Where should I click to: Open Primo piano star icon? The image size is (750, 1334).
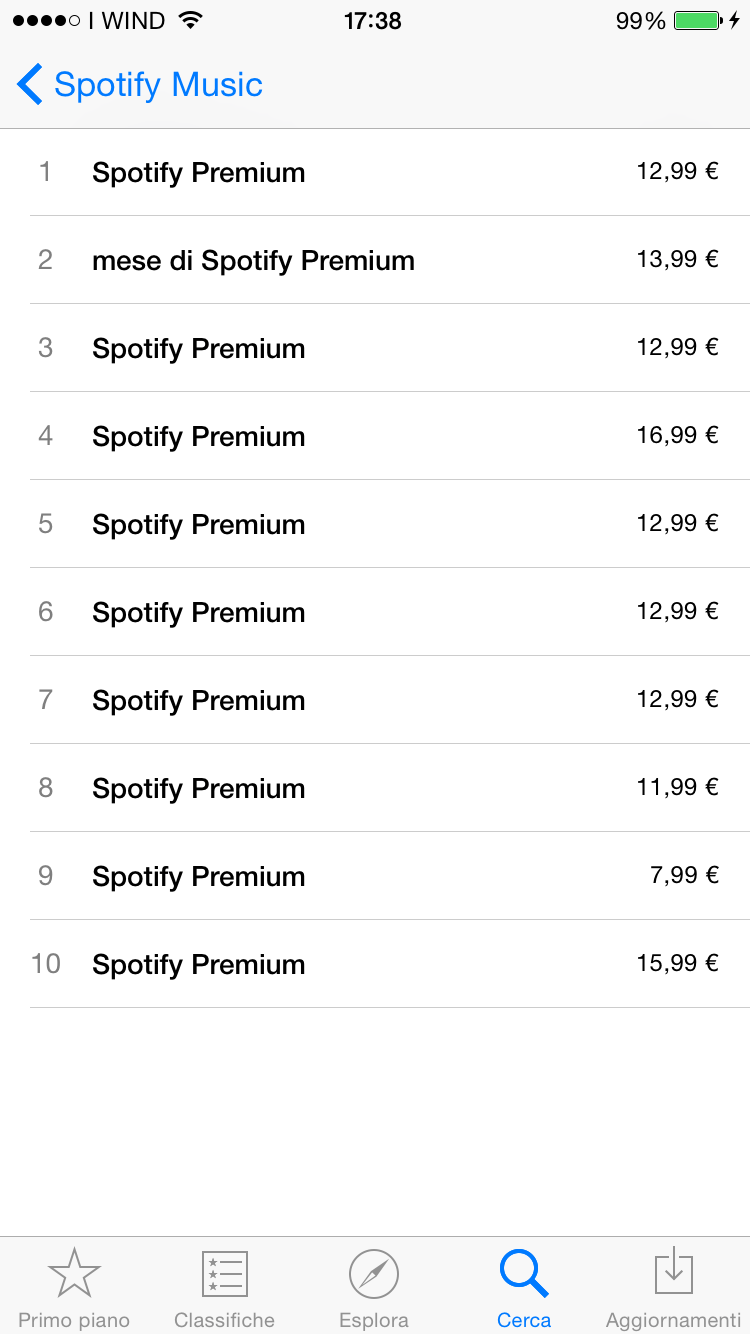(74, 1274)
